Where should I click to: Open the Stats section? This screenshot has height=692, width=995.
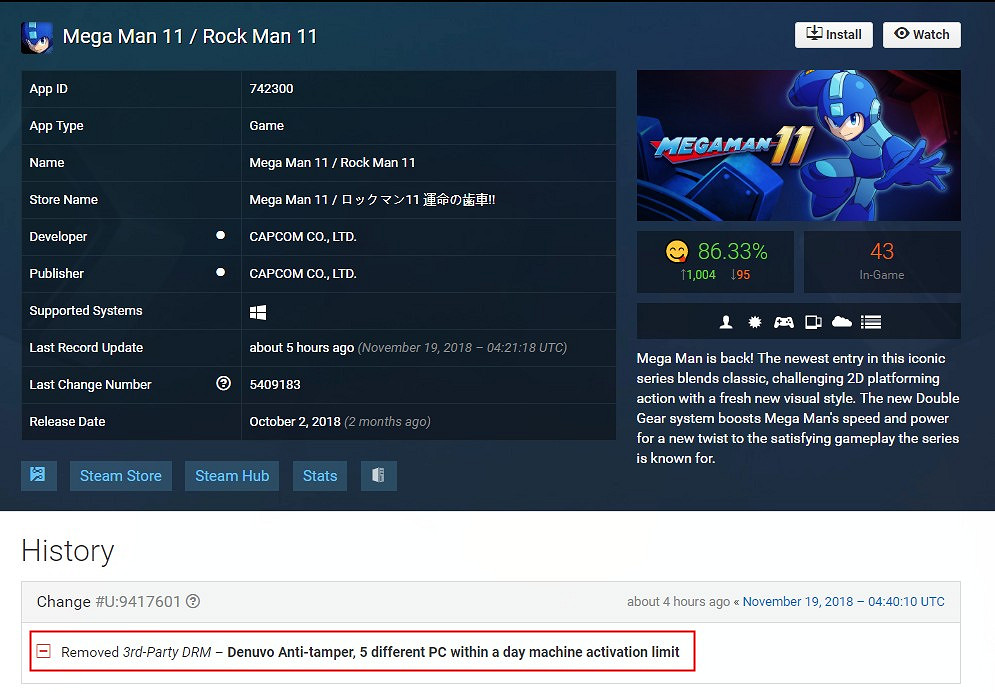tap(319, 476)
